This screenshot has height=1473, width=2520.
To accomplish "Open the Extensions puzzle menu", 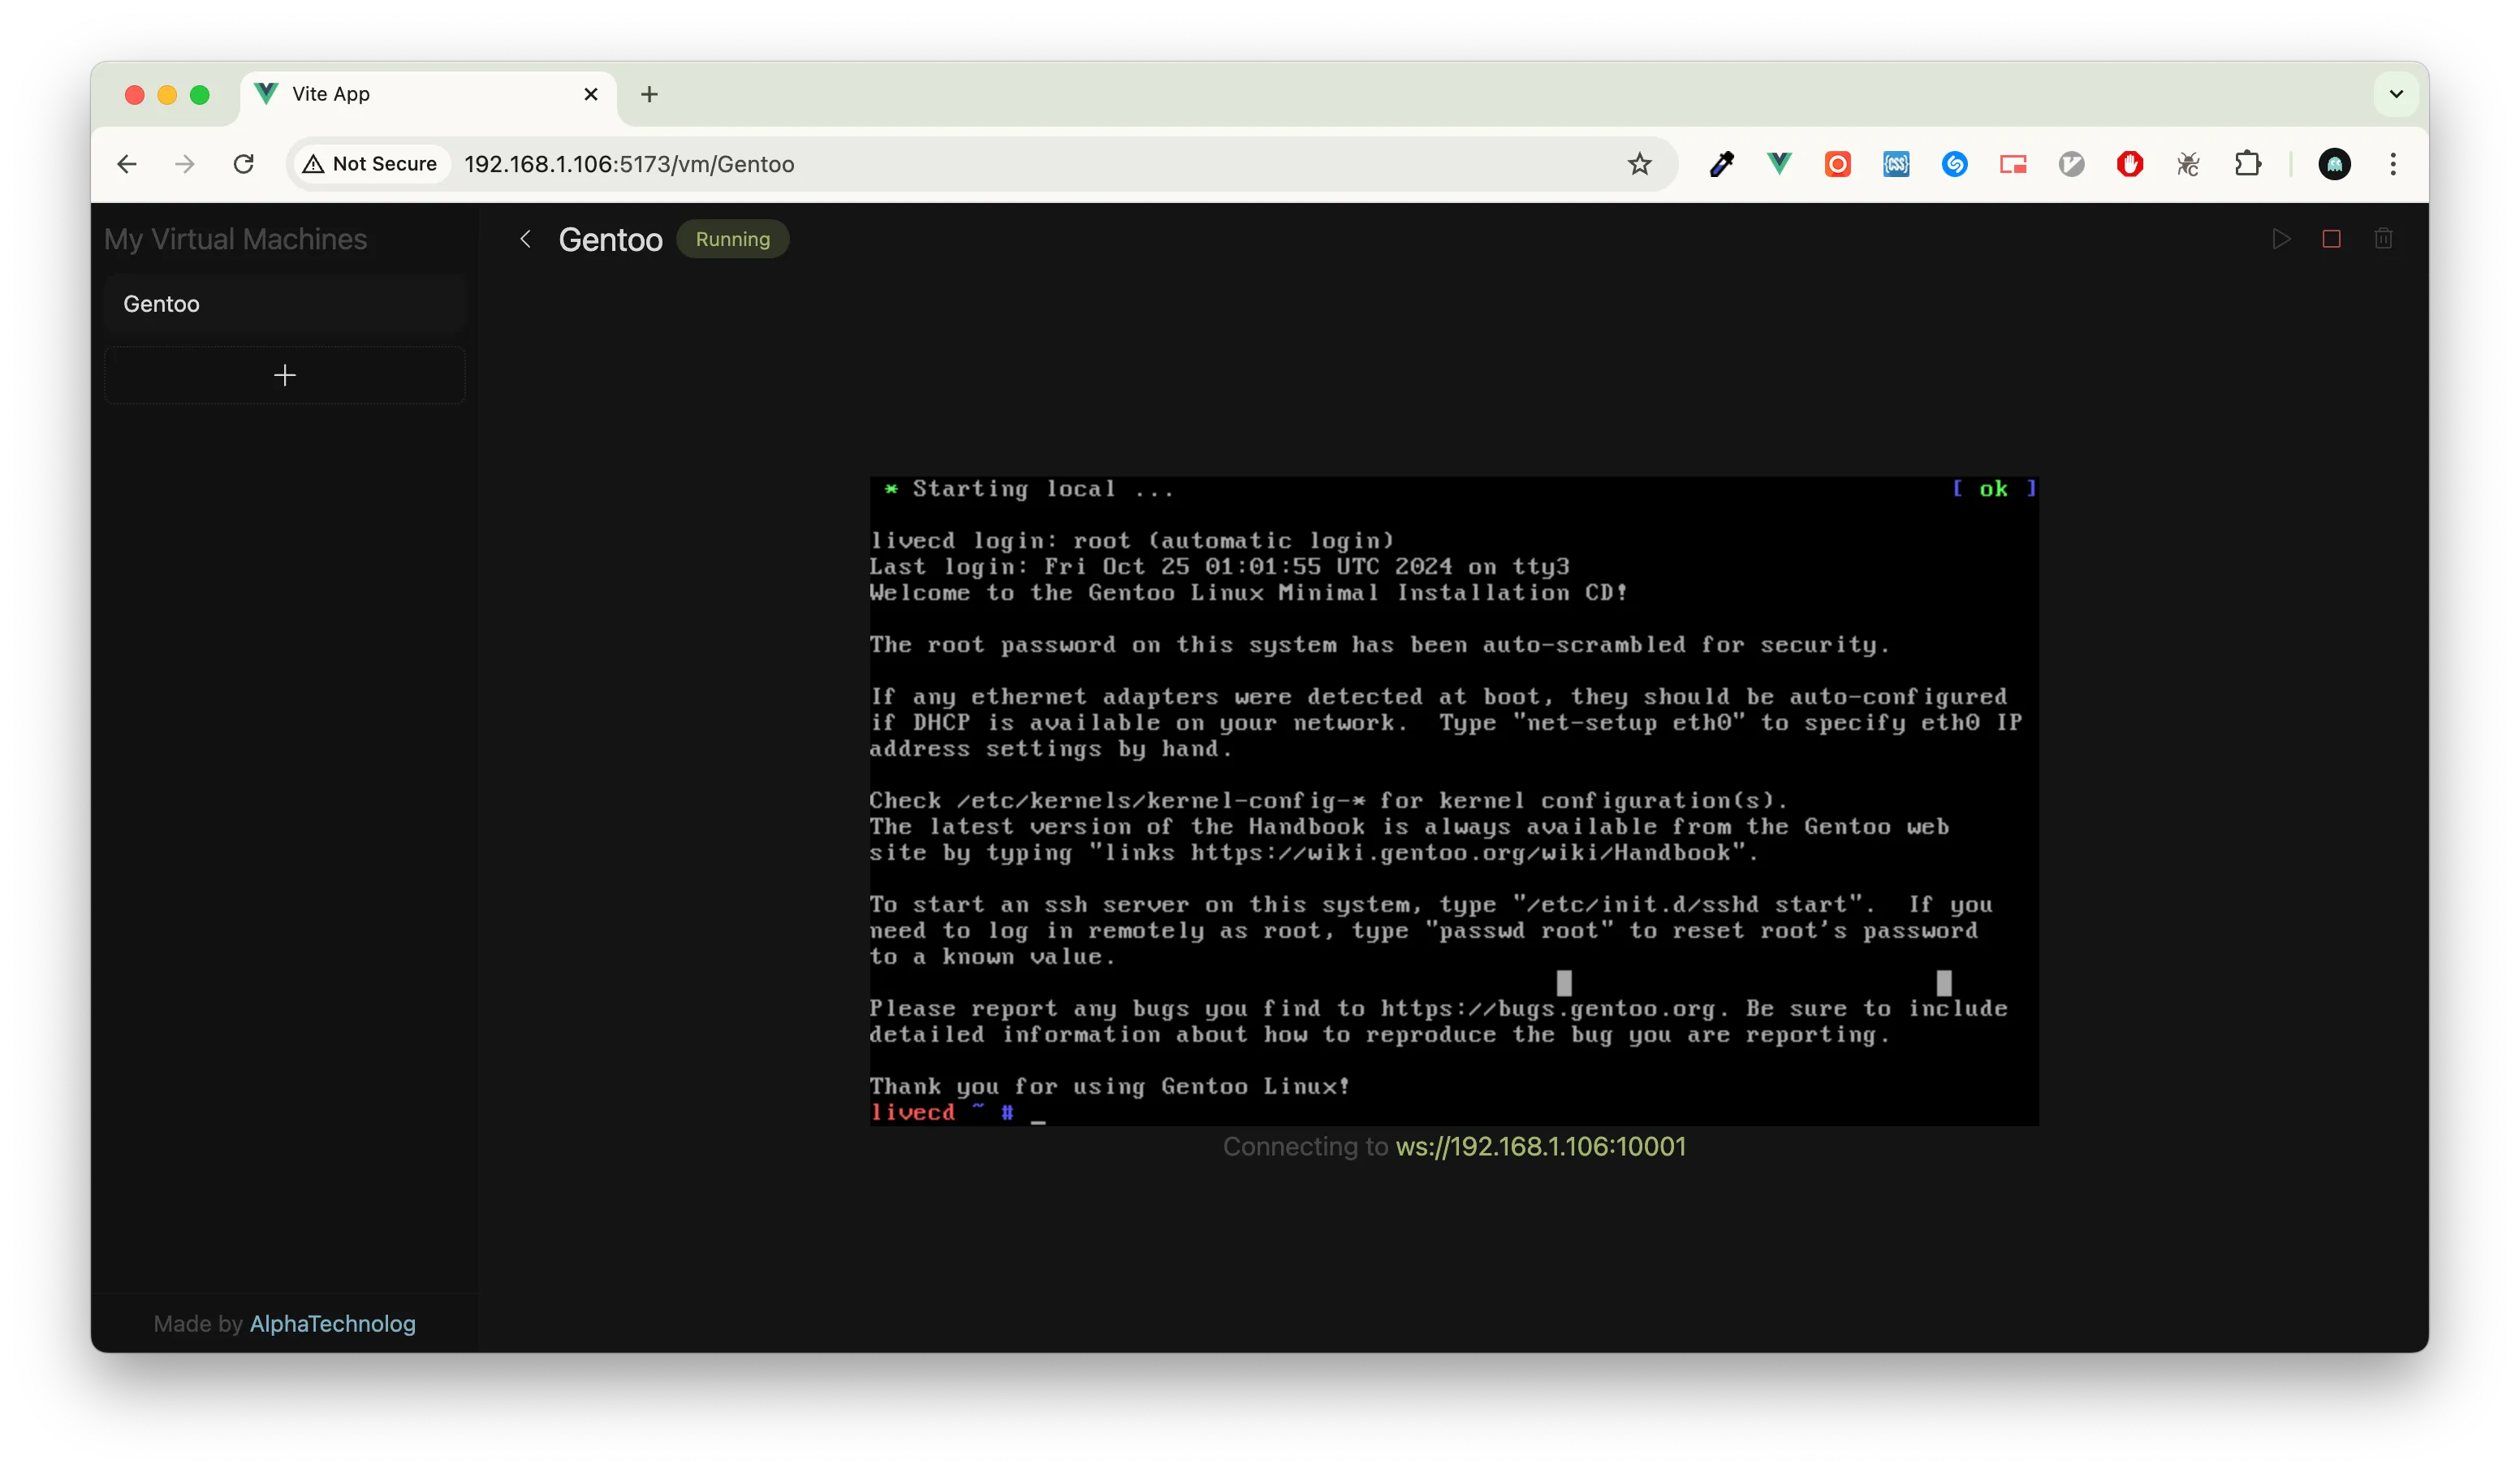I will [2247, 164].
